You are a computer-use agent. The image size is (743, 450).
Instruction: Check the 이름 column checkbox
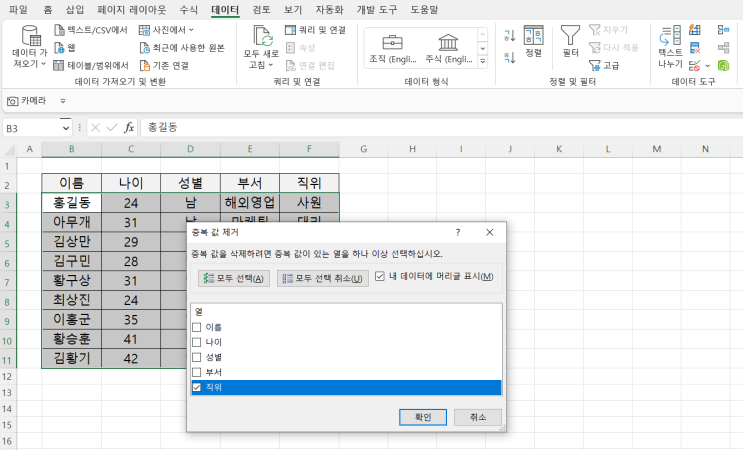click(x=197, y=327)
